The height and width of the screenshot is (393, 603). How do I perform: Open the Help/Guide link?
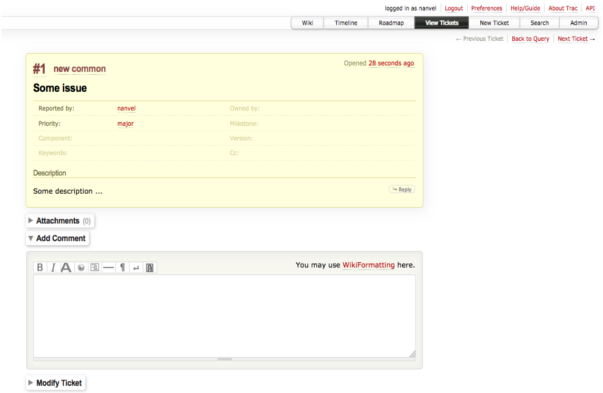click(x=525, y=8)
